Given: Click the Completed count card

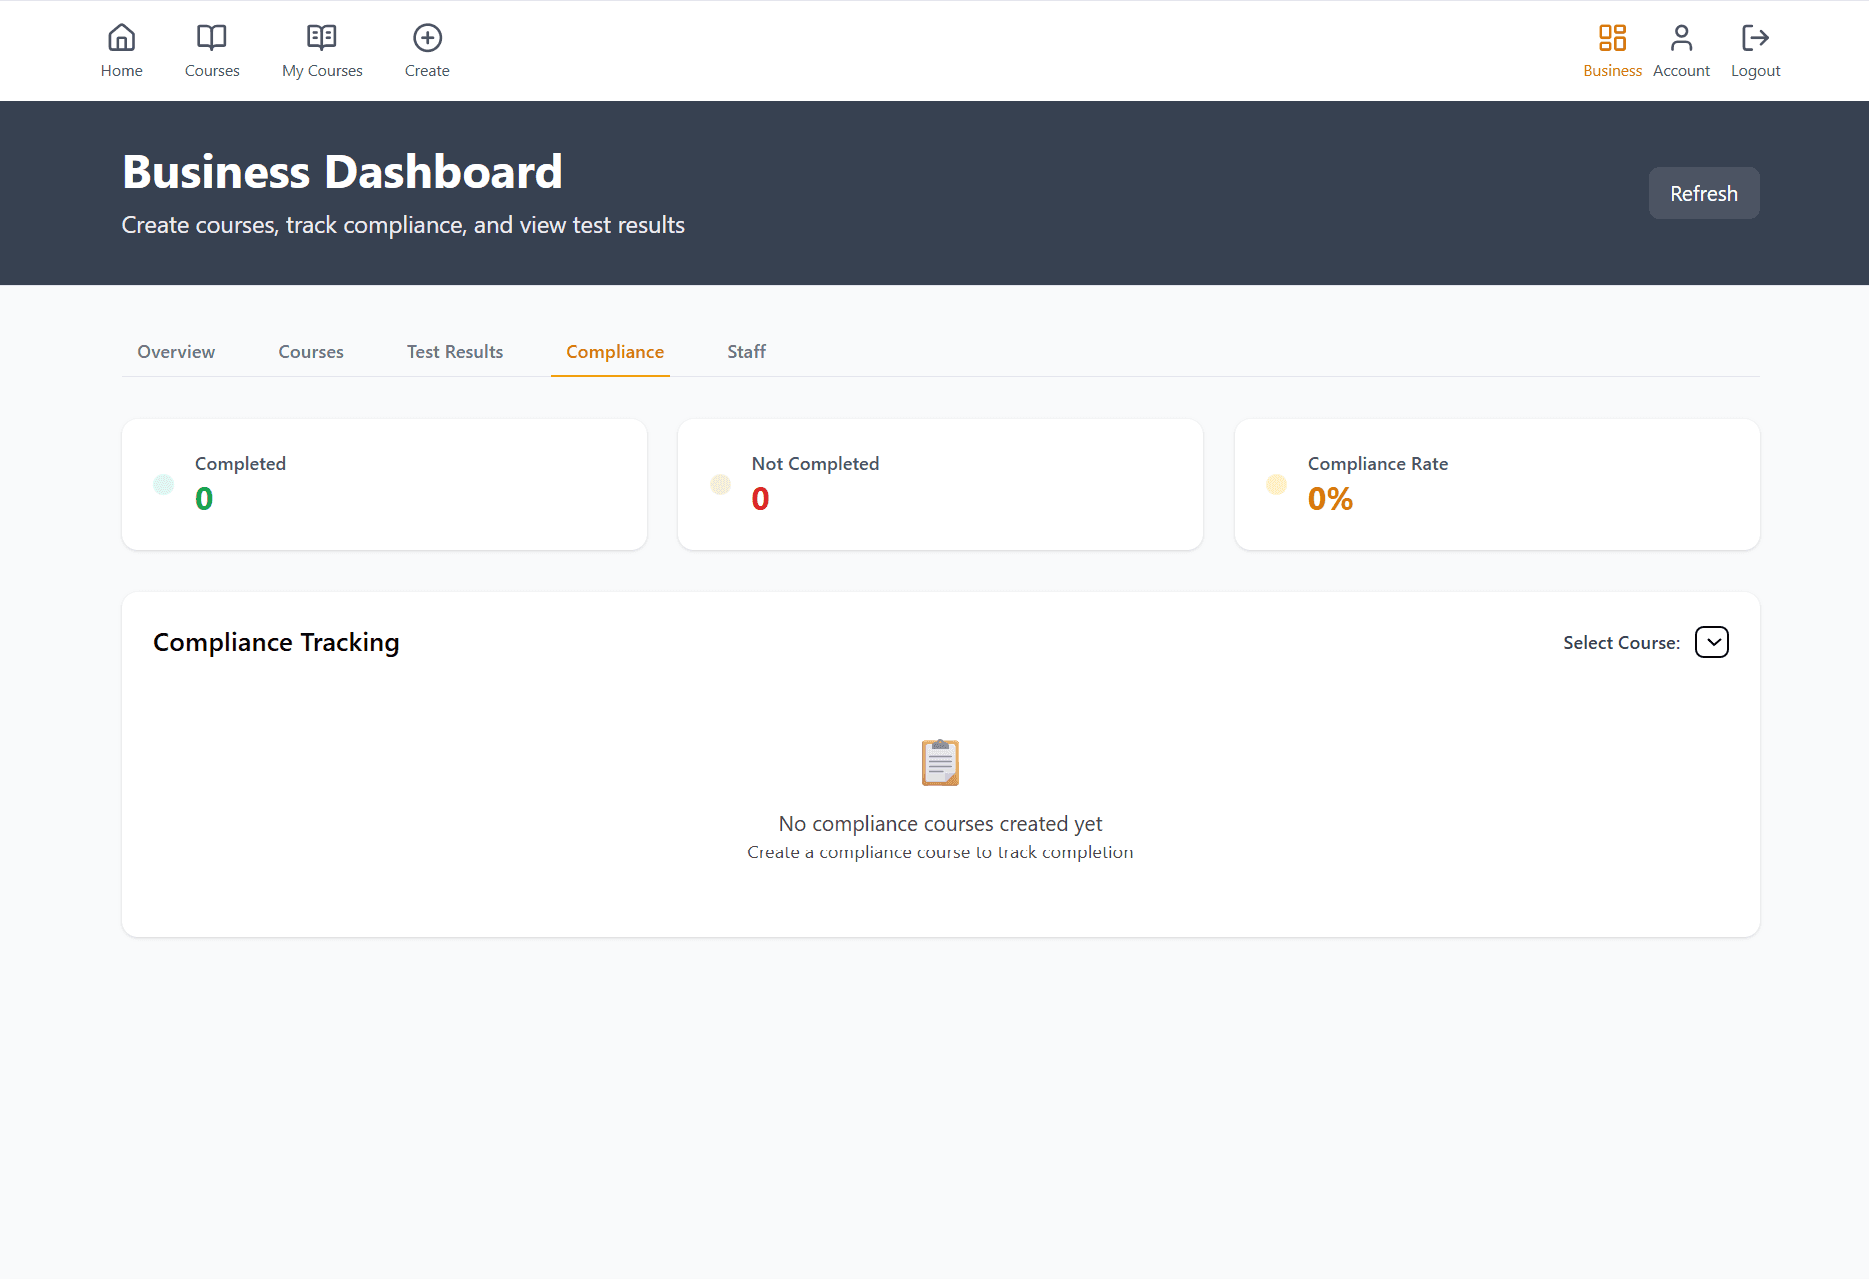Looking at the screenshot, I should [384, 485].
